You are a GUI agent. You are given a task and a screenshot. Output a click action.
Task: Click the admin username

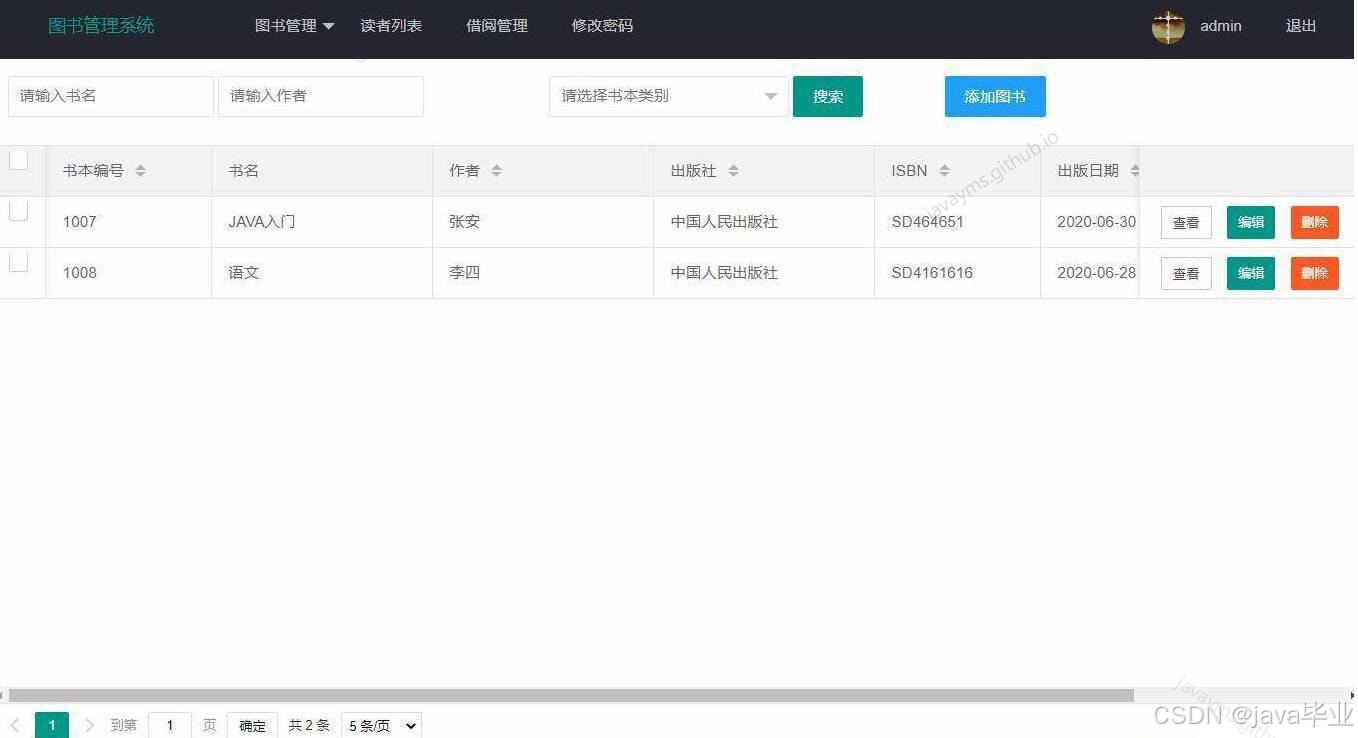pos(1221,26)
